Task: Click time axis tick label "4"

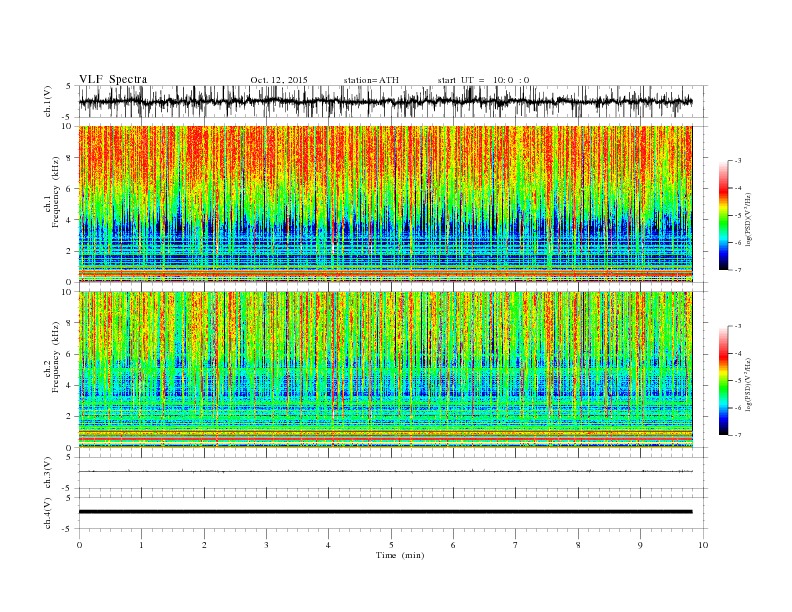Action: point(329,545)
